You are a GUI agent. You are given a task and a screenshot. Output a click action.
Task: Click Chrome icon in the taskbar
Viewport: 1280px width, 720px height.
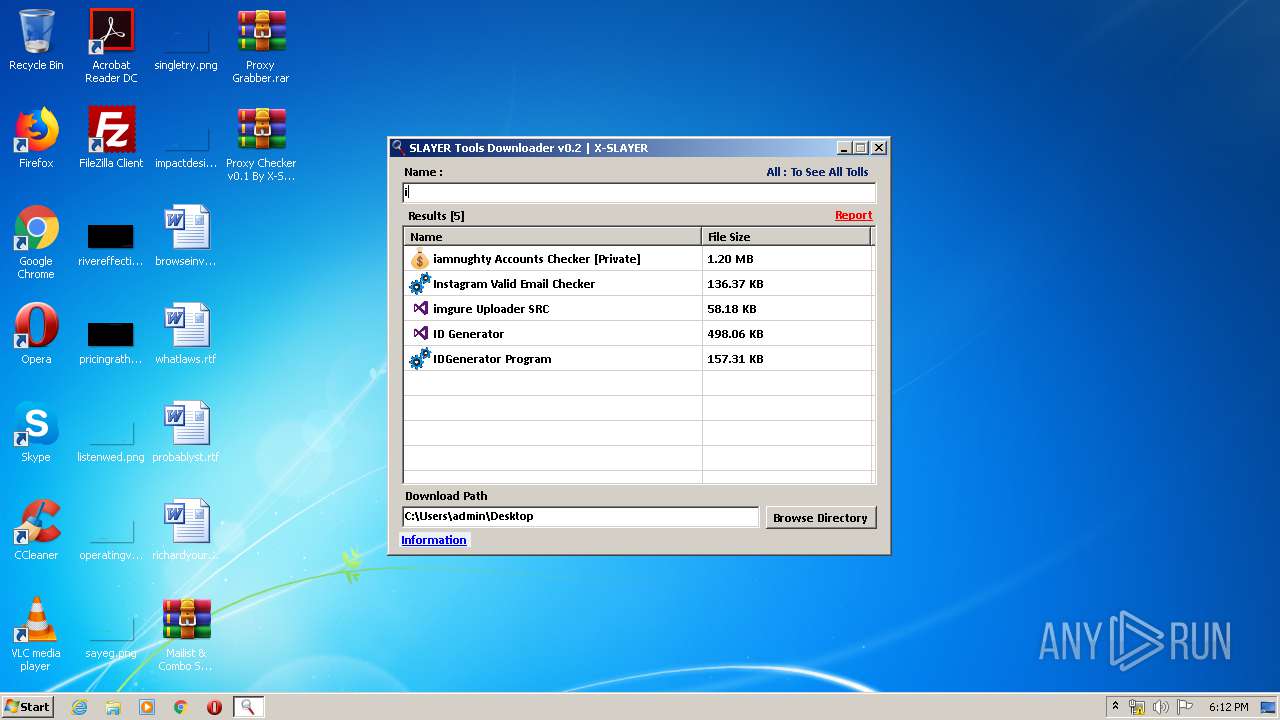pyautogui.click(x=181, y=707)
